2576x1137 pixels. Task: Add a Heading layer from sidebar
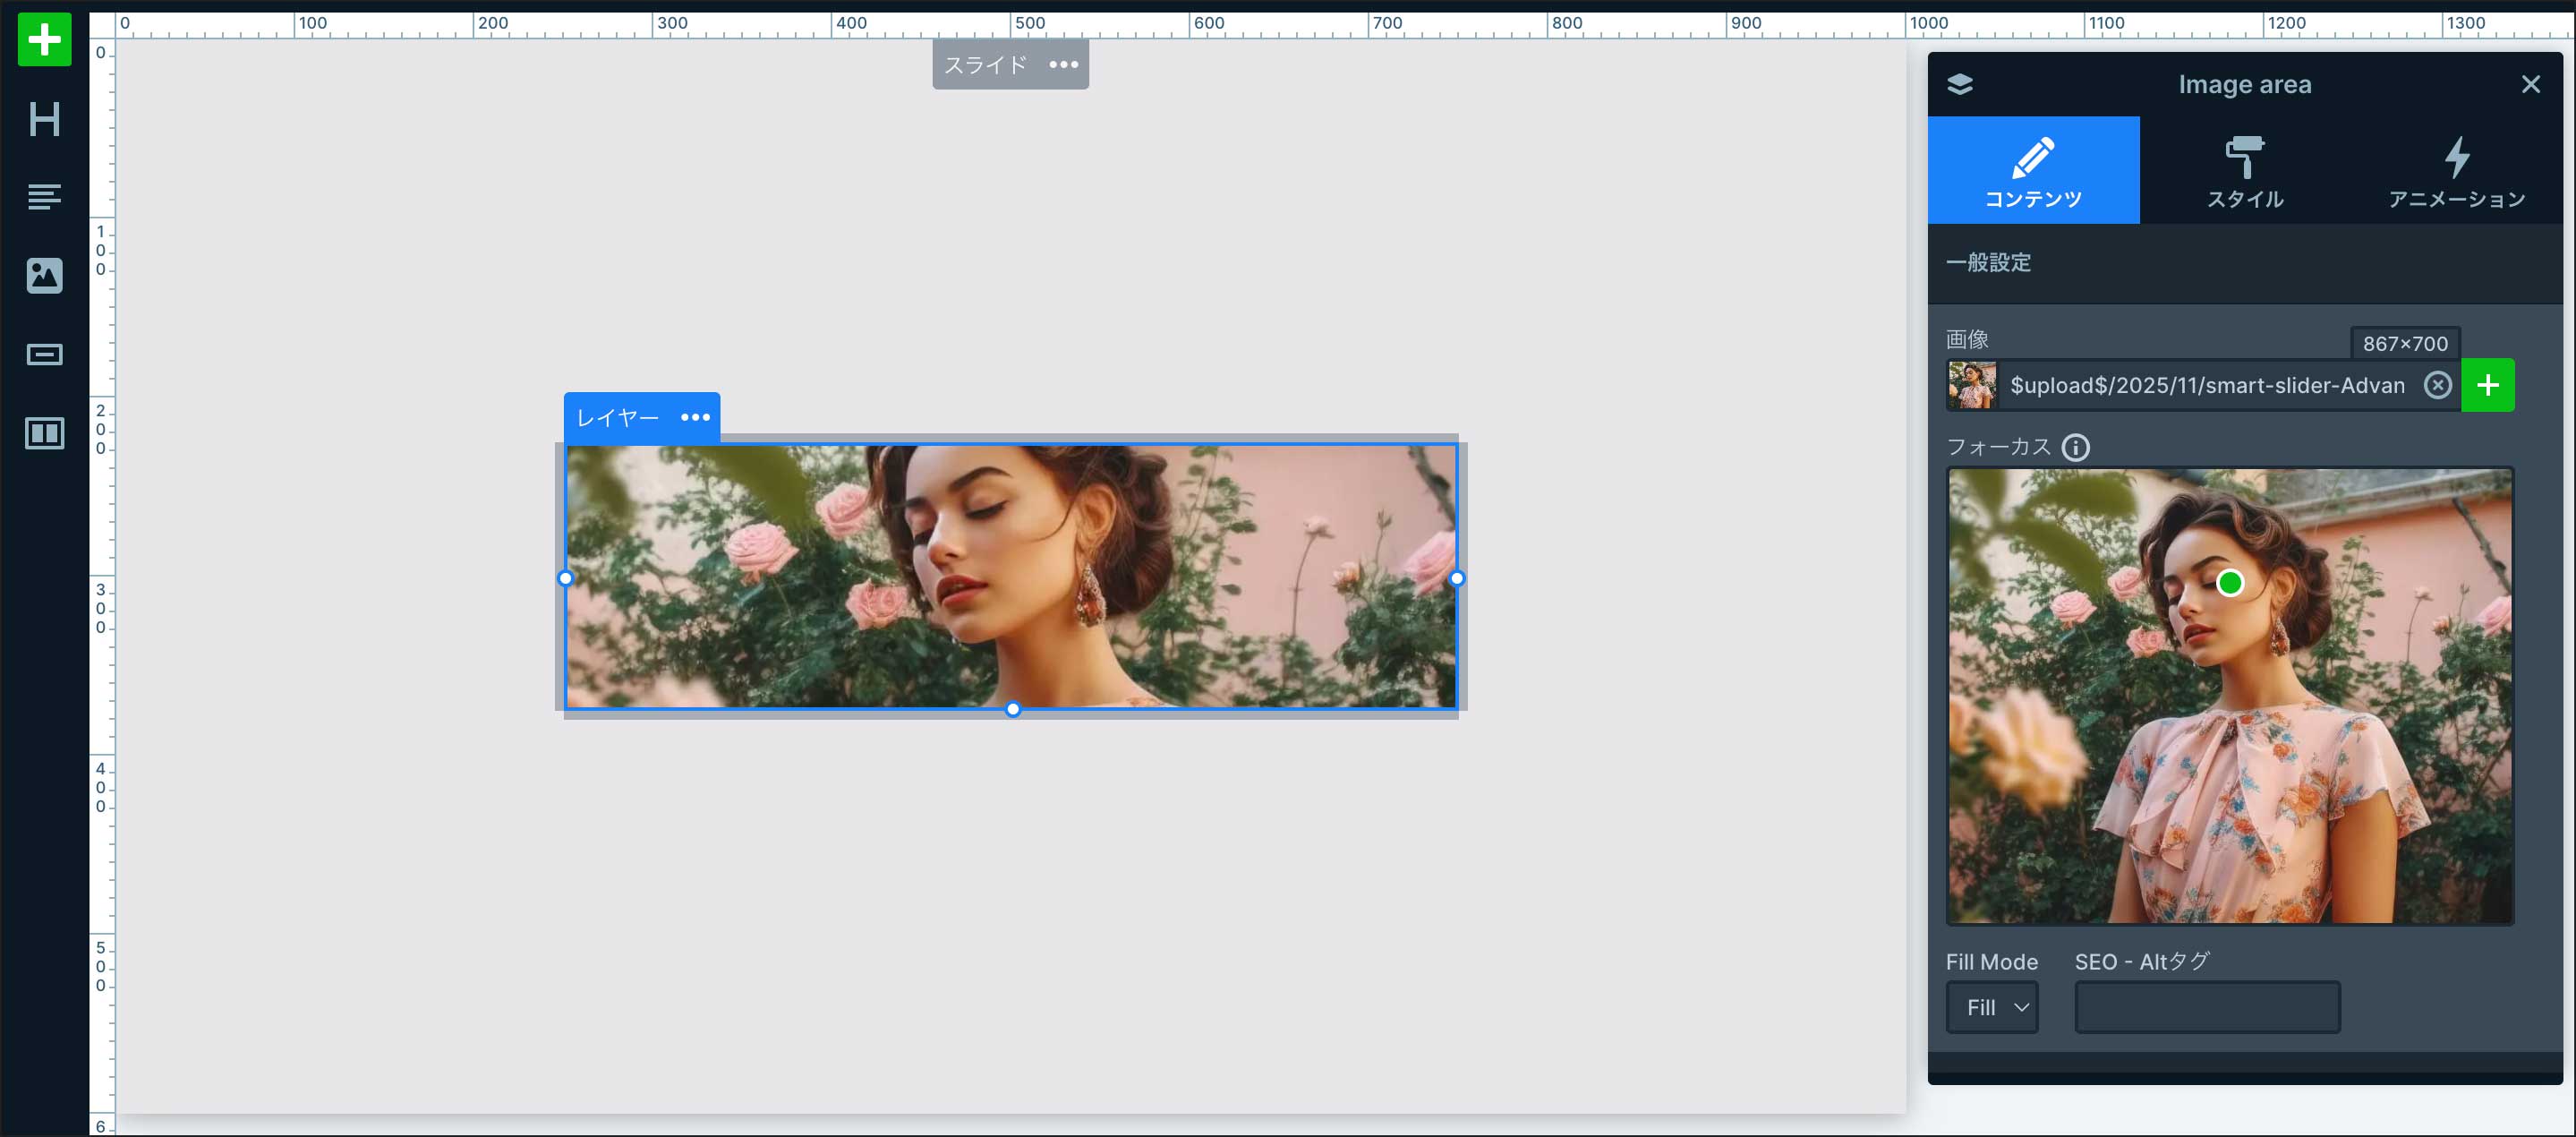[x=44, y=119]
